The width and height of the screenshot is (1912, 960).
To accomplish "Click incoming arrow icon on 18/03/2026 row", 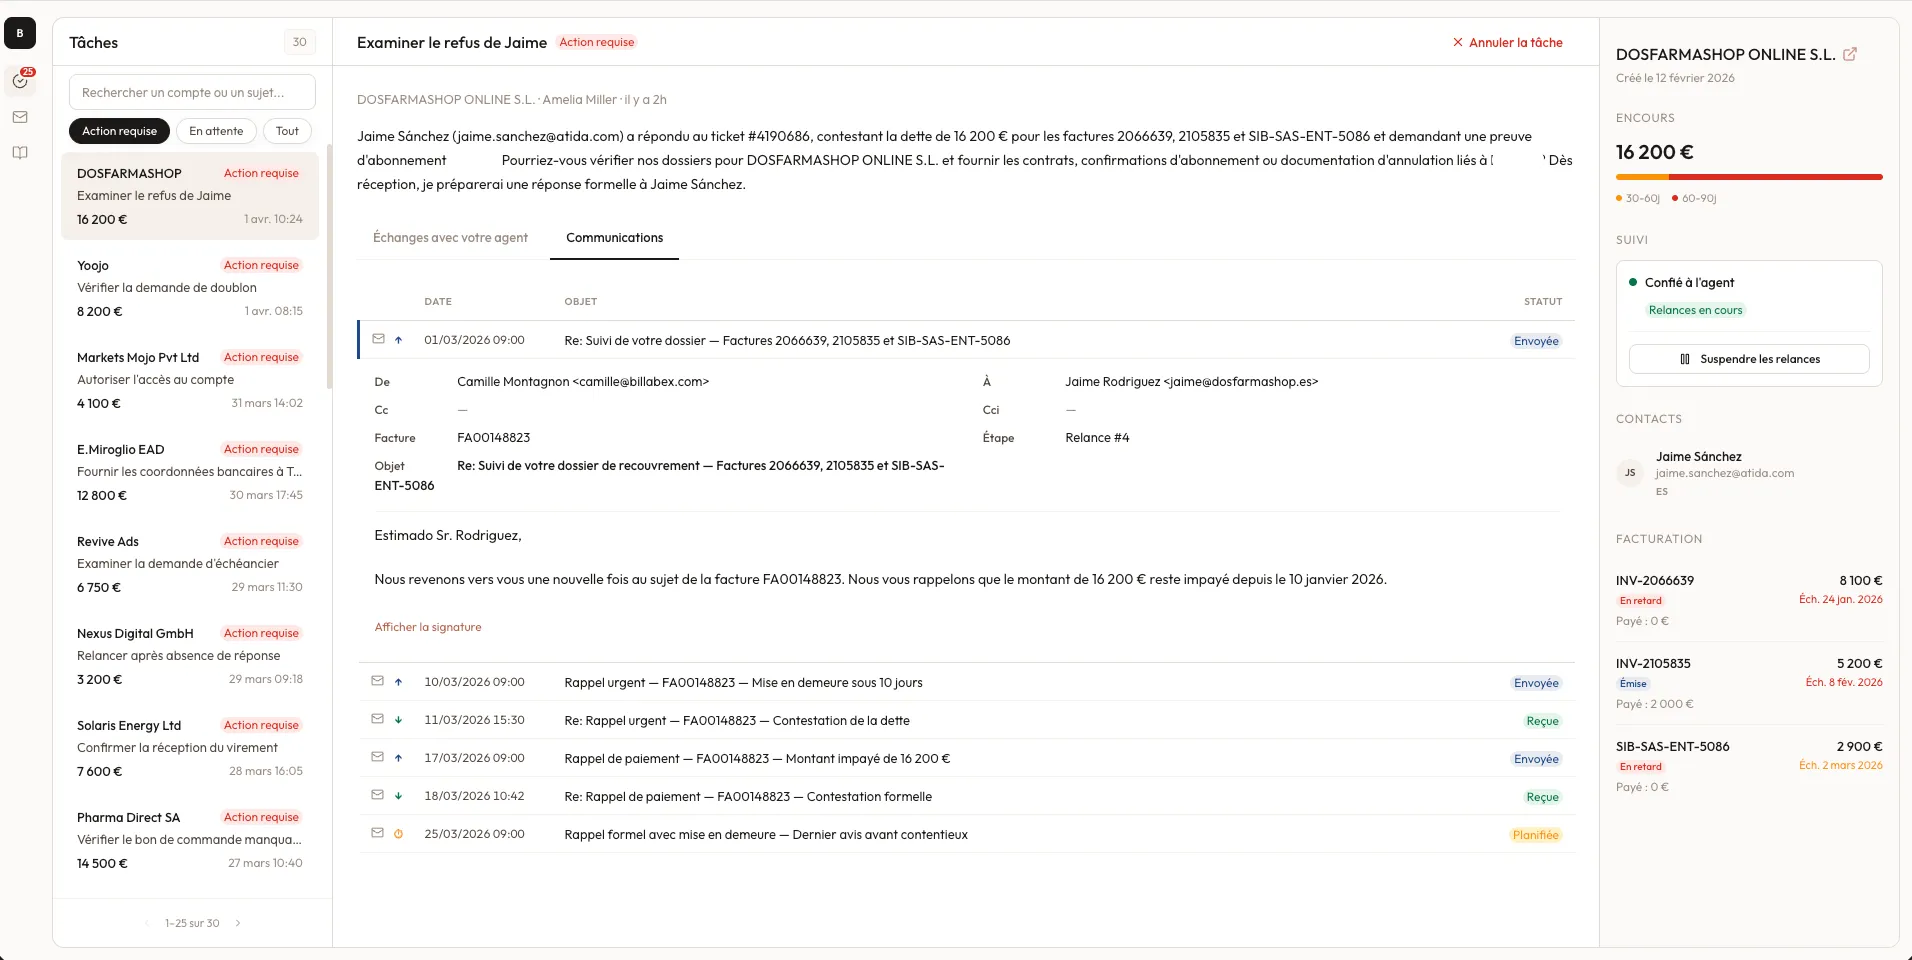I will [398, 796].
